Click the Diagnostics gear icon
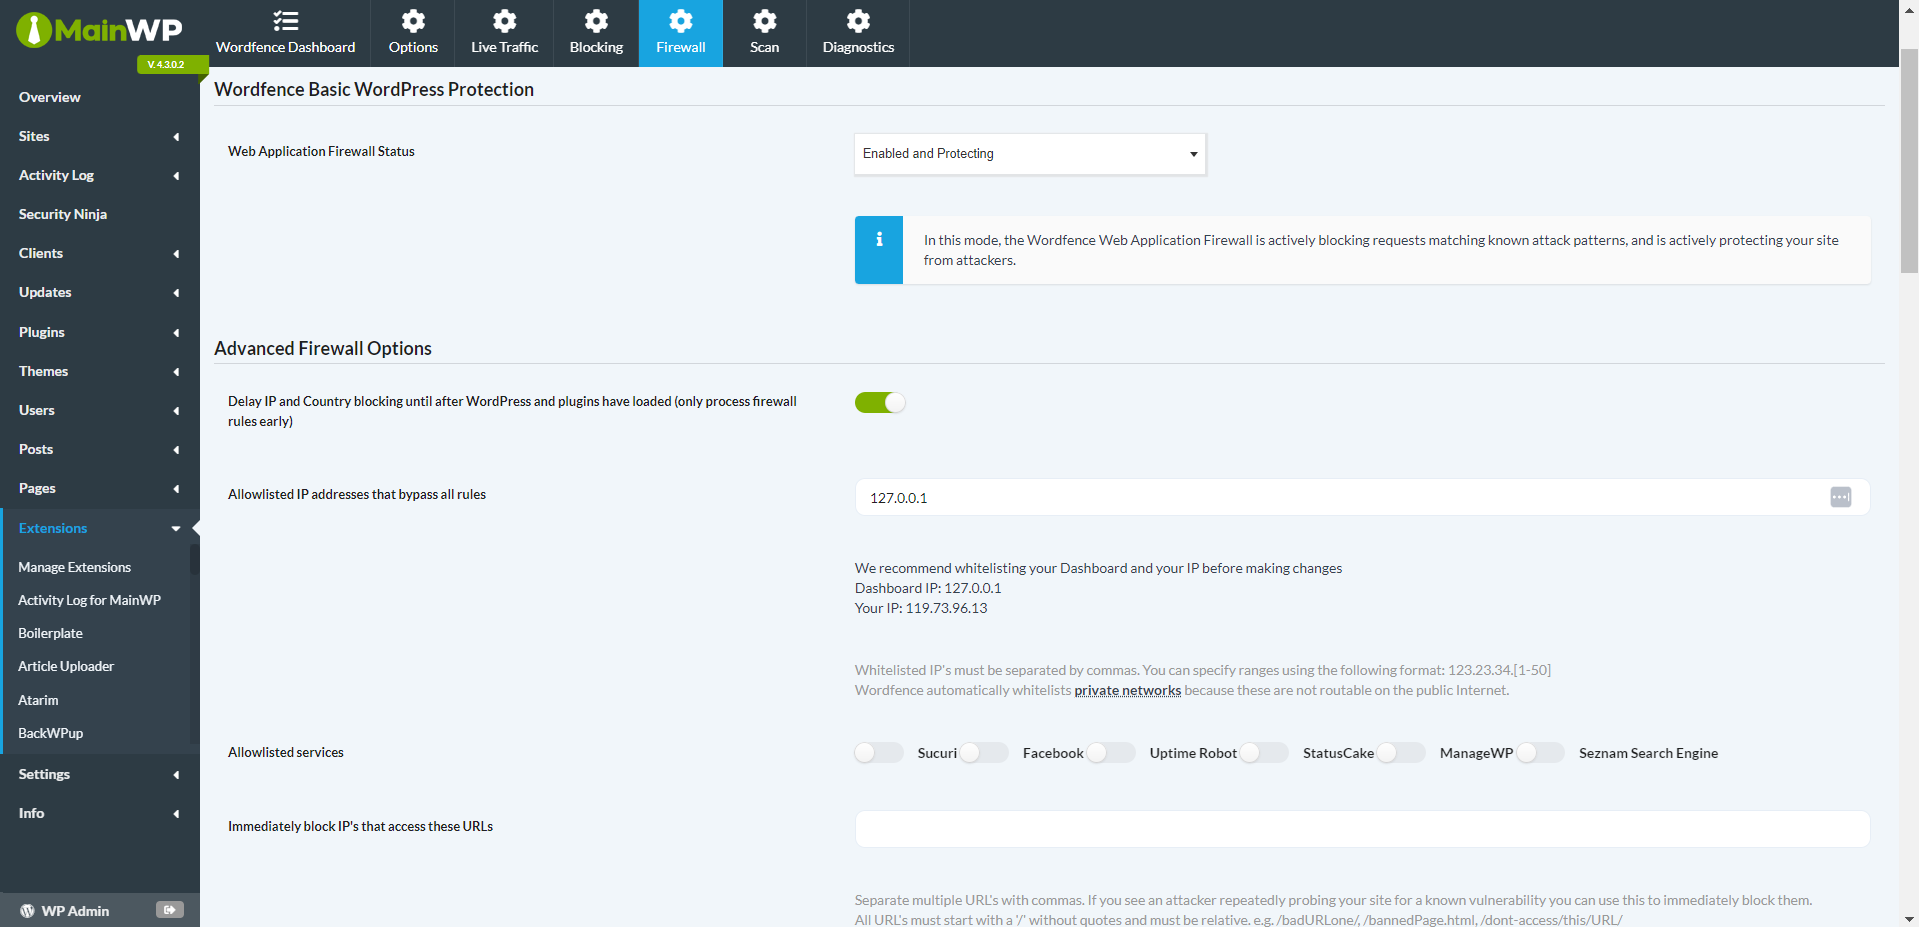Viewport: 1919px width, 927px height. click(x=858, y=21)
